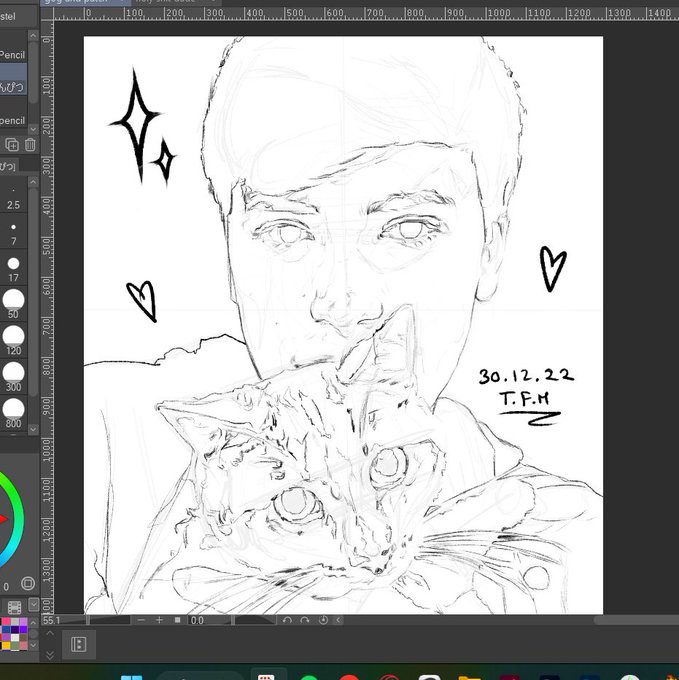The width and height of the screenshot is (679, 680).
Task: Click the horizontal ruler above canvas
Action: [366, 13]
